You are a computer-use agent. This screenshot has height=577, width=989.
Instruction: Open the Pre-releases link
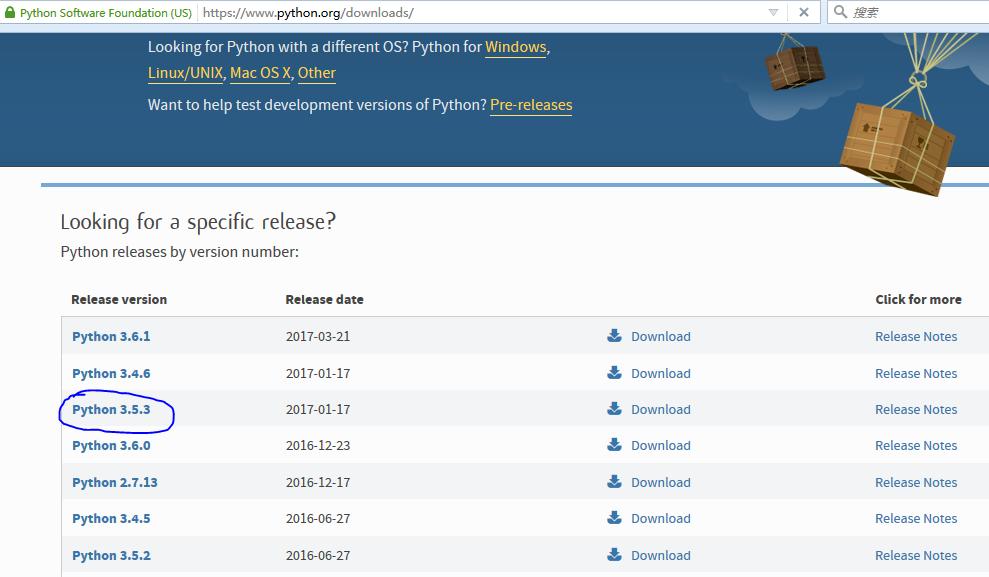click(531, 105)
